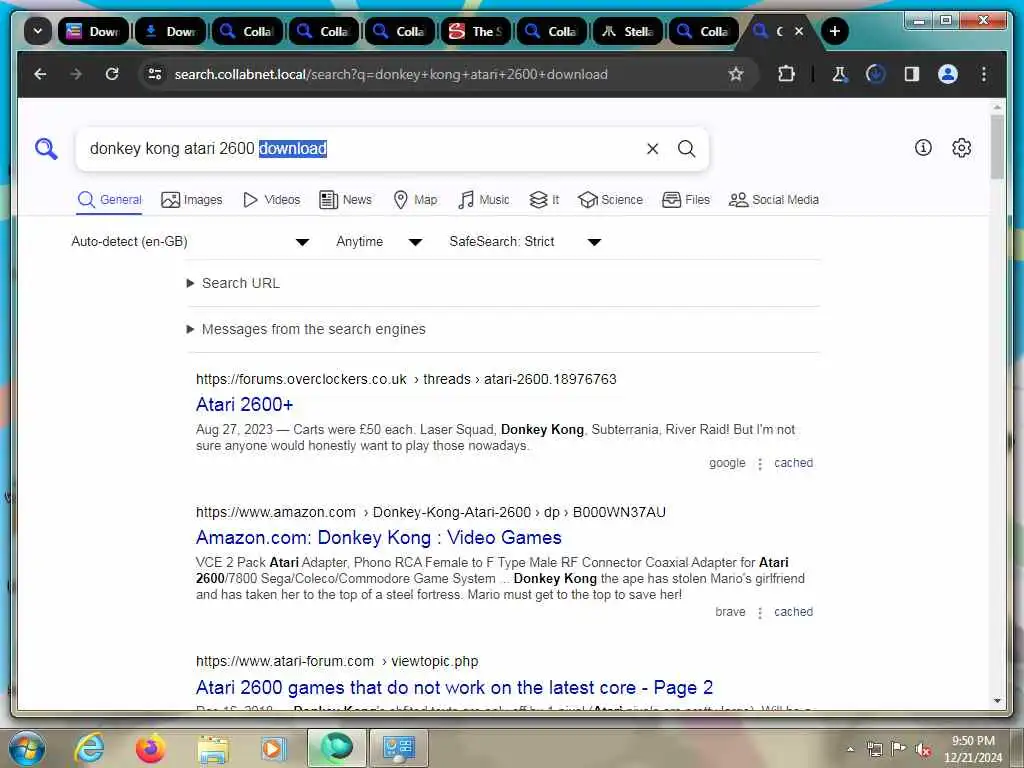Close the active browser tab
1024x768 pixels.
point(799,31)
